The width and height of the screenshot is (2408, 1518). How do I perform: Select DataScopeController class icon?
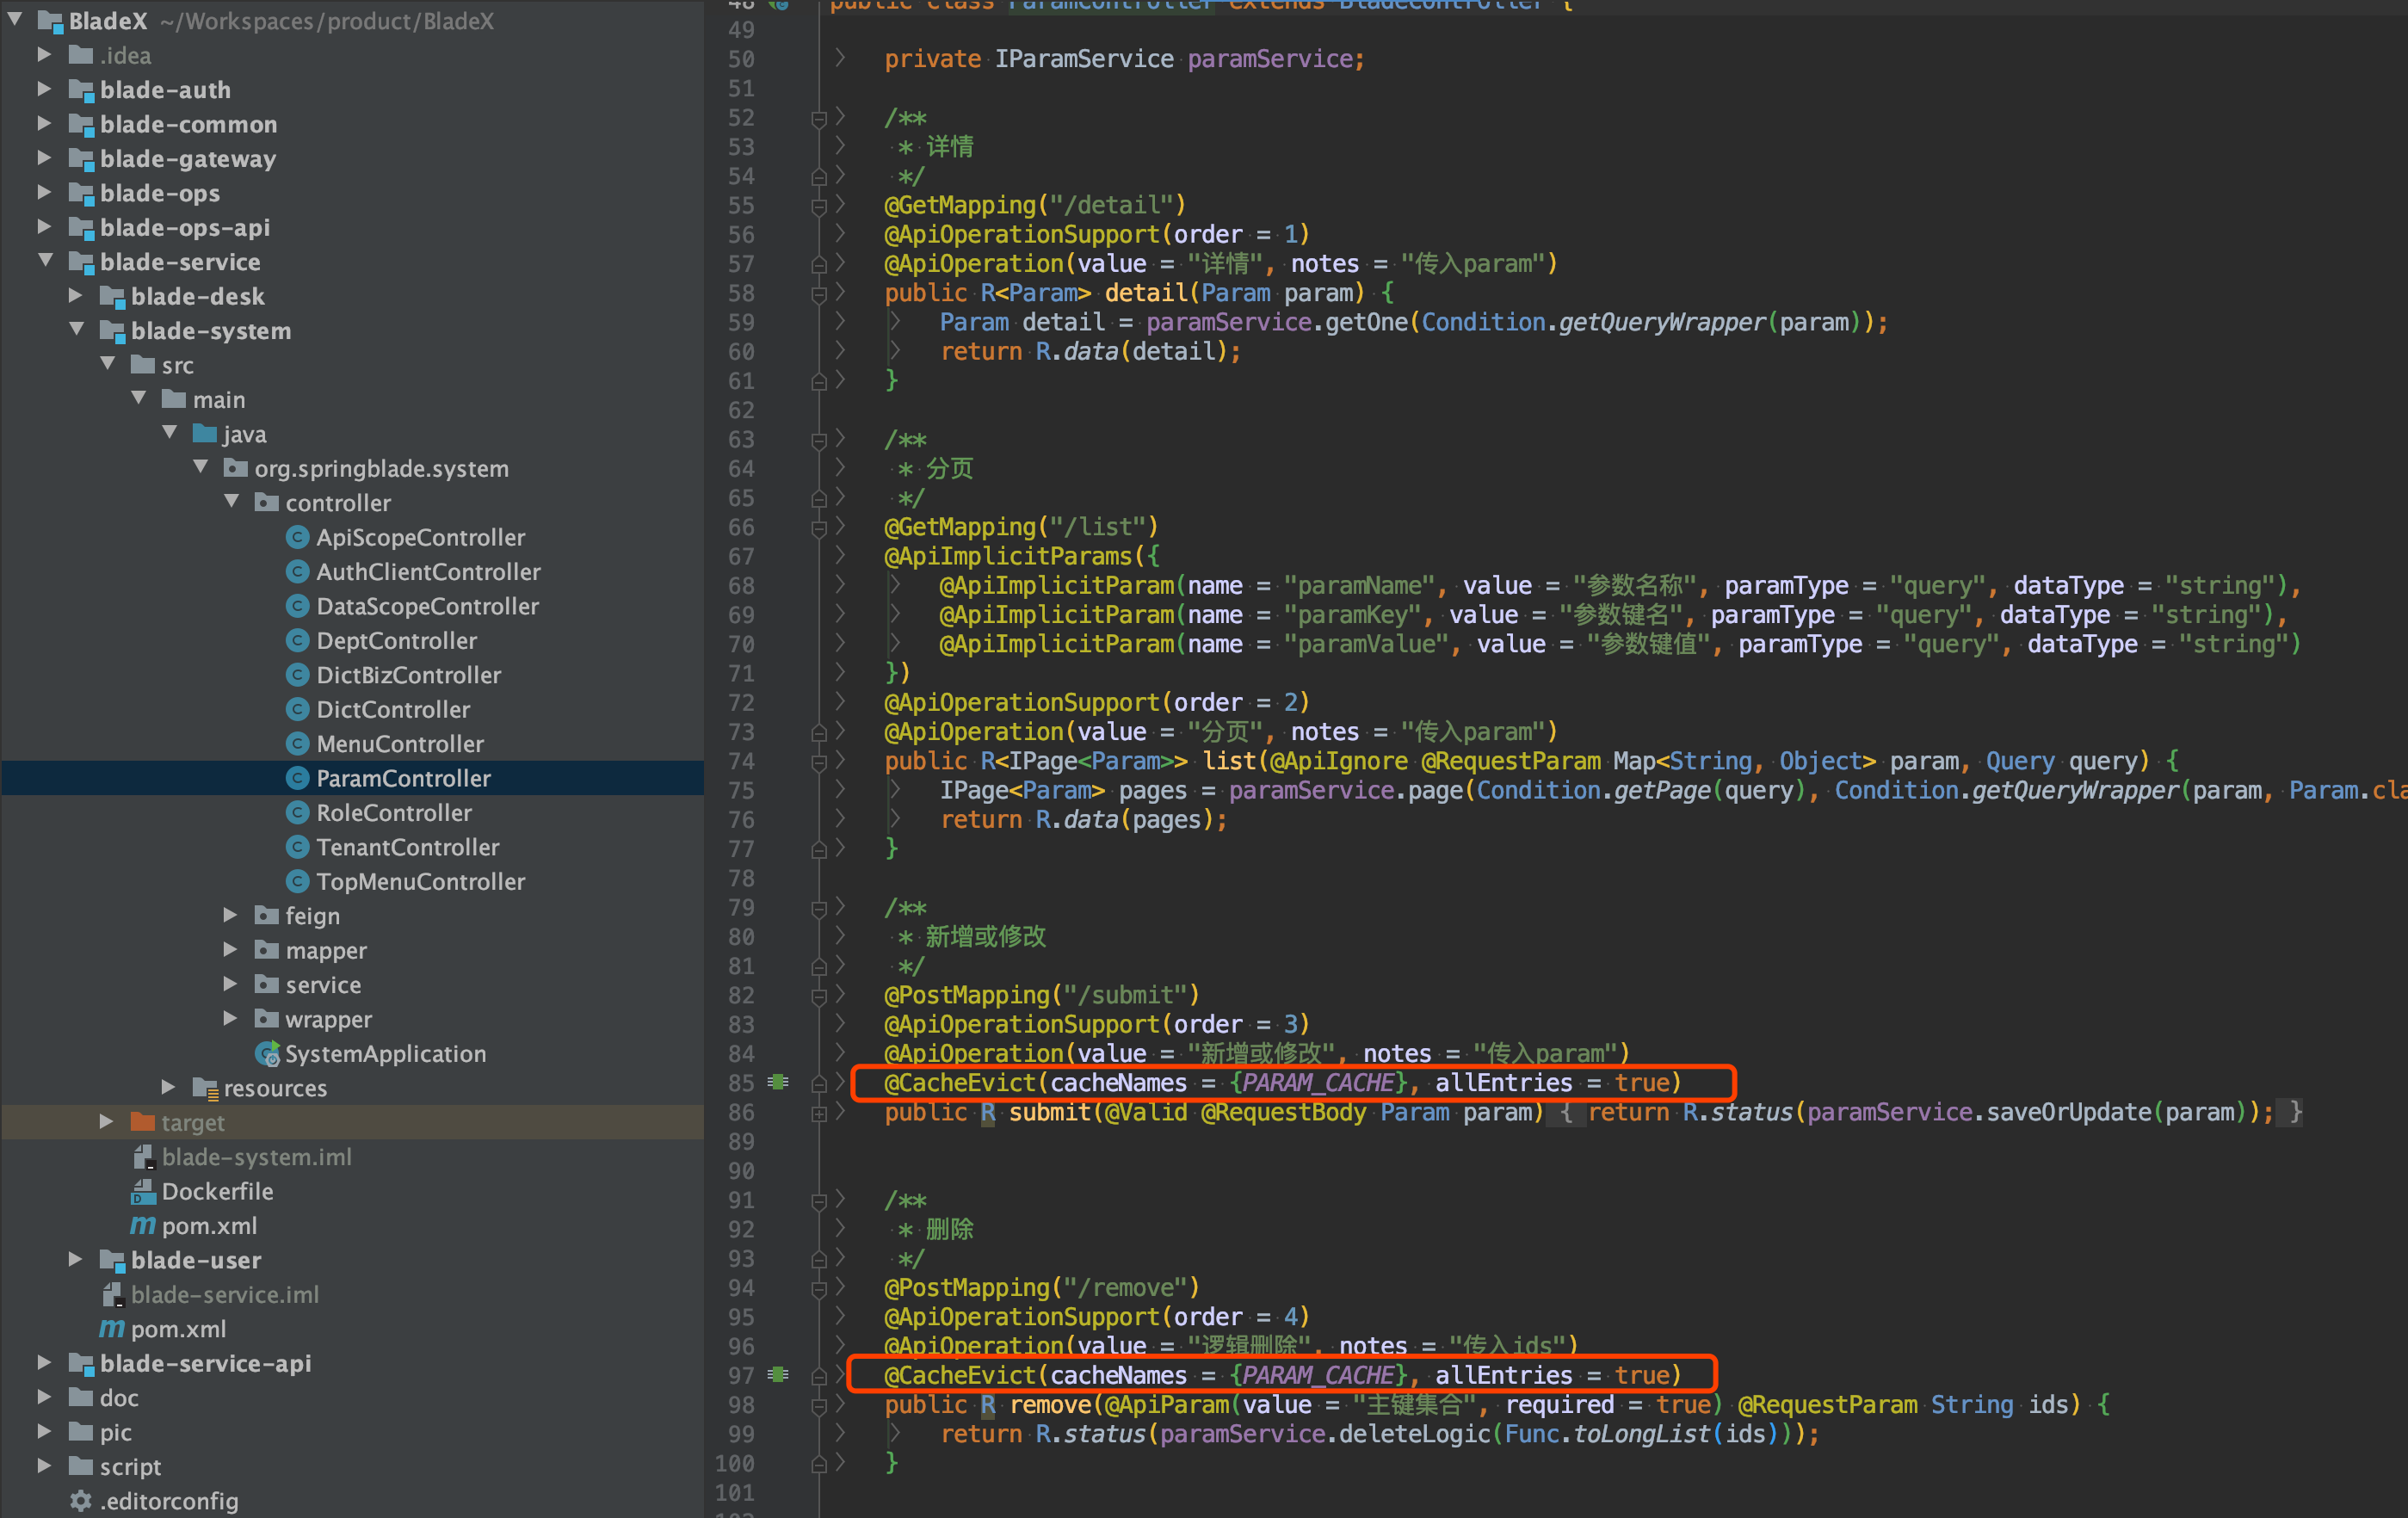pos(297,606)
